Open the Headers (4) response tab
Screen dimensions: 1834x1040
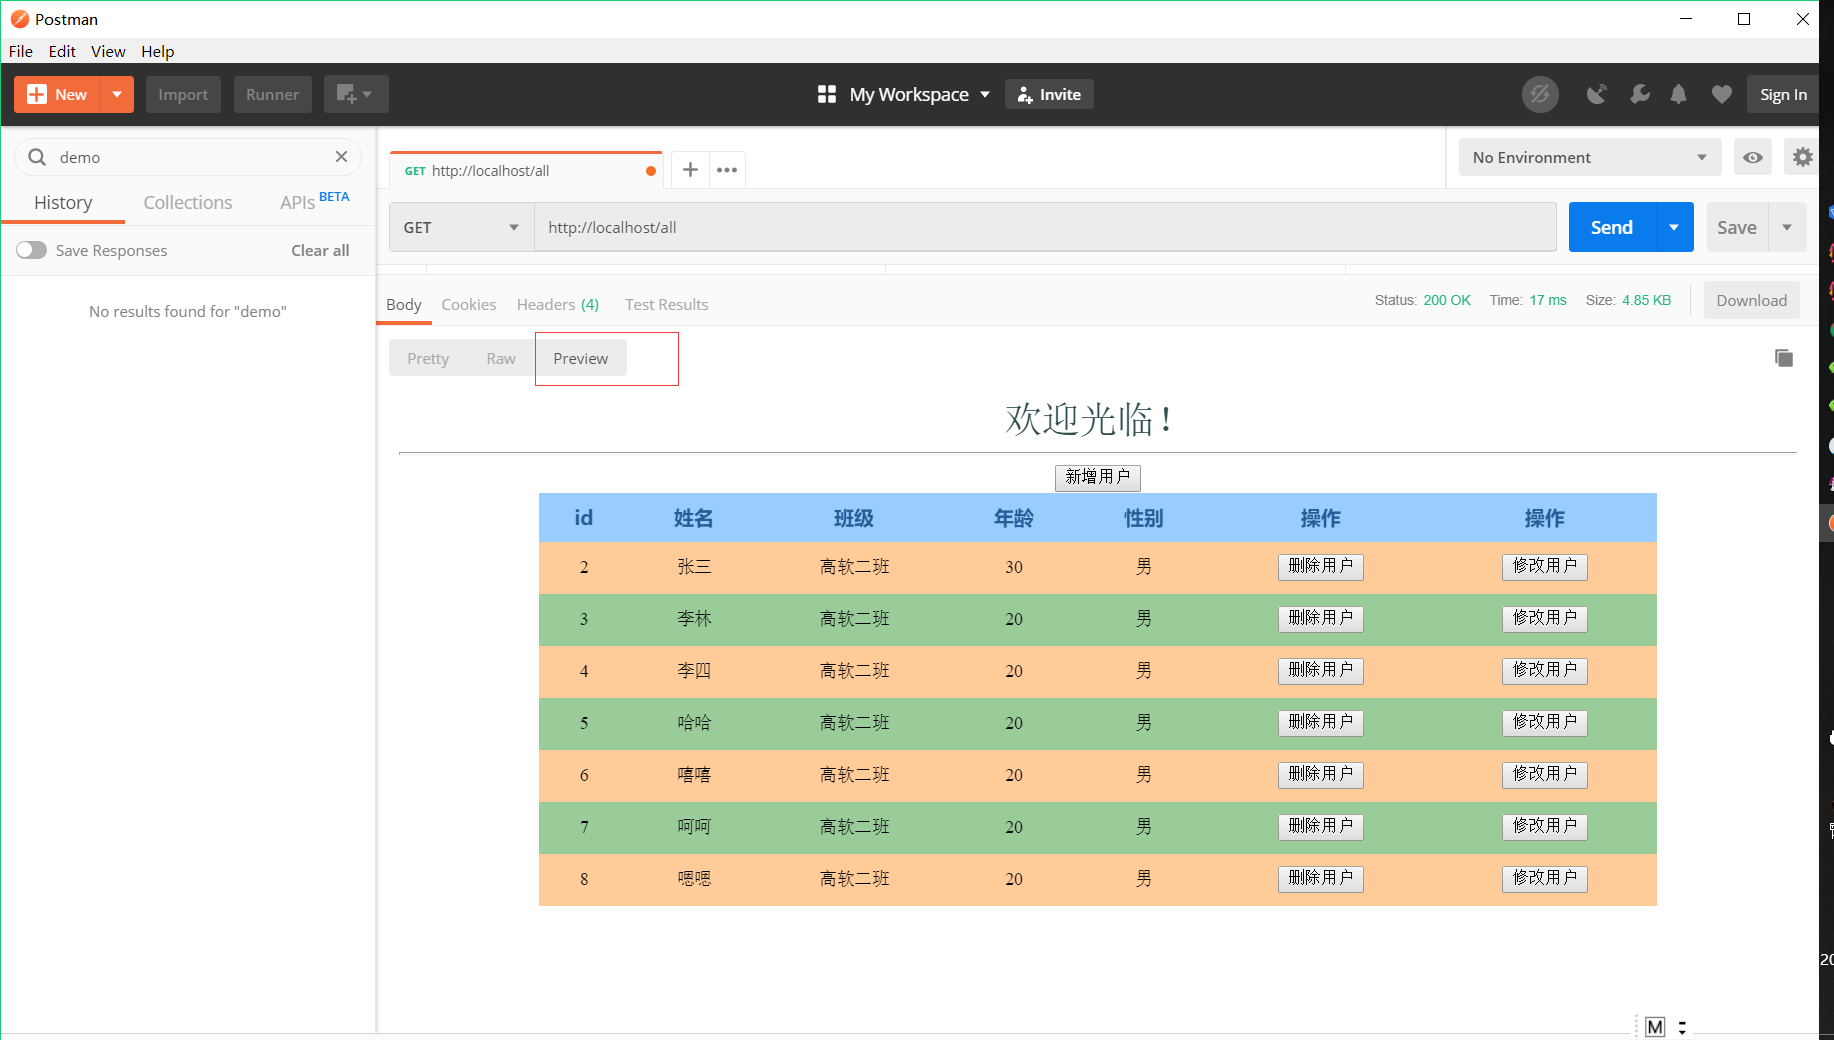(557, 304)
